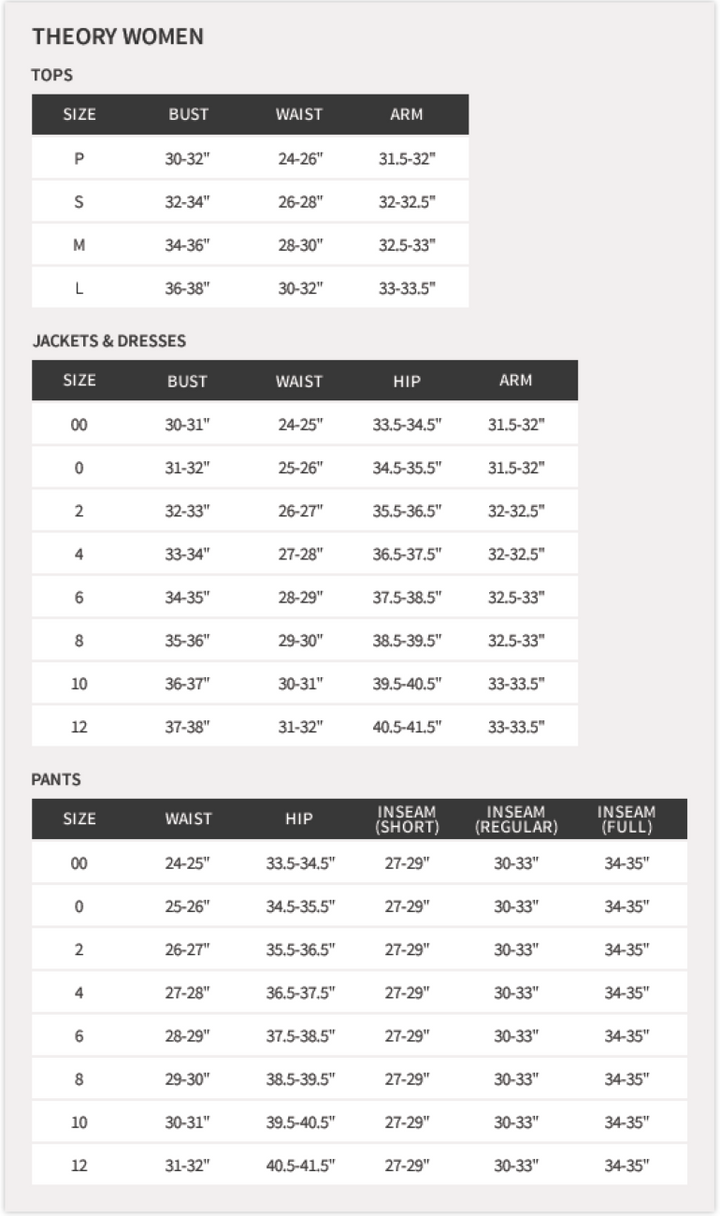Image resolution: width=720 pixels, height=1216 pixels.
Task: Select the 40.5-41.5" hip value in Pants
Action: 300,1166
